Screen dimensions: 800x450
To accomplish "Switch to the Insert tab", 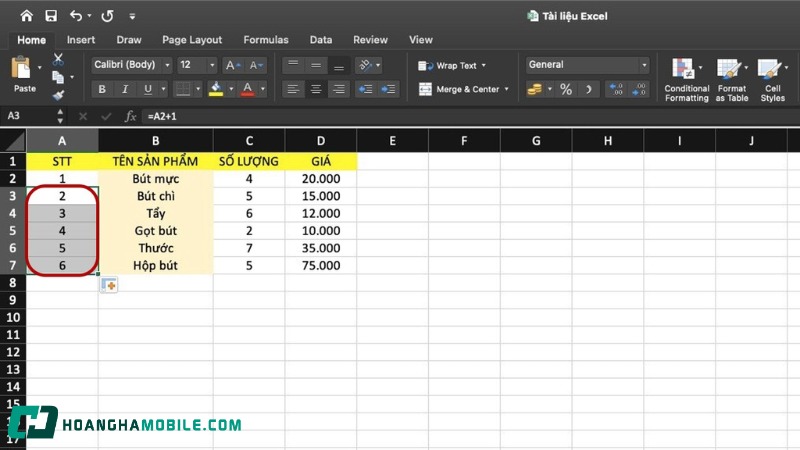I will [x=81, y=40].
